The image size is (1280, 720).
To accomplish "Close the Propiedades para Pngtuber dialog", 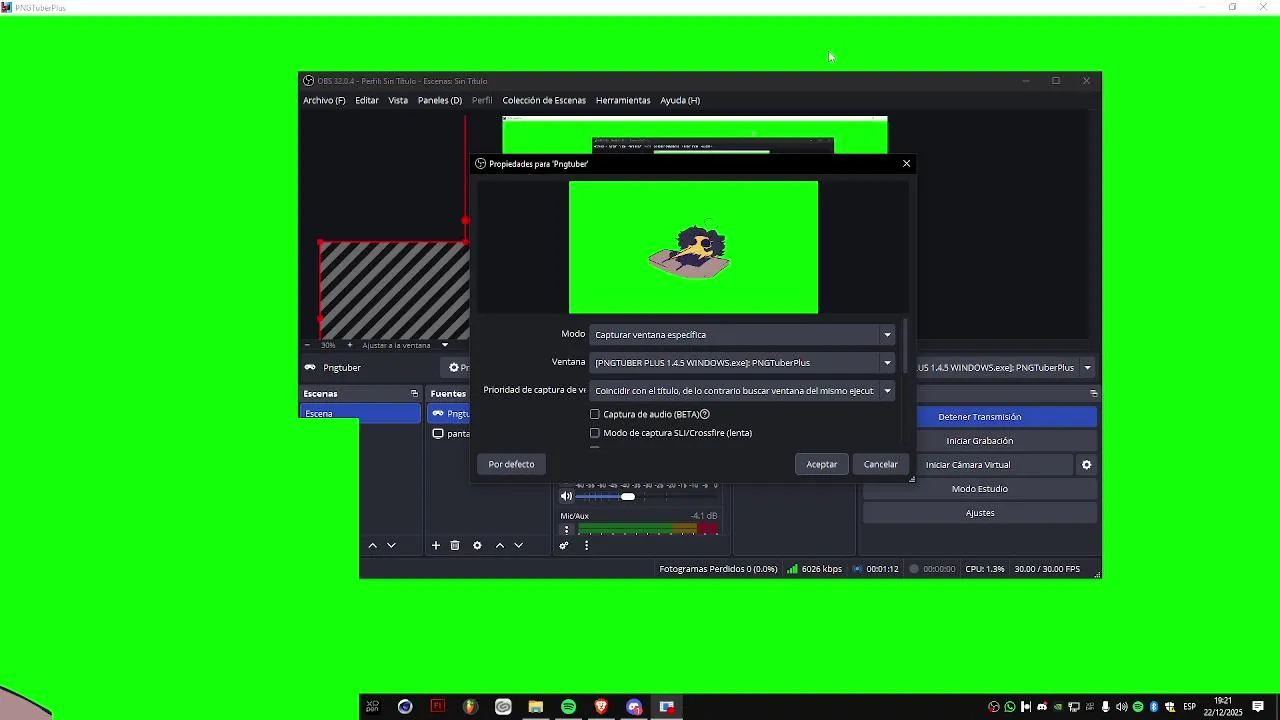I will point(907,163).
